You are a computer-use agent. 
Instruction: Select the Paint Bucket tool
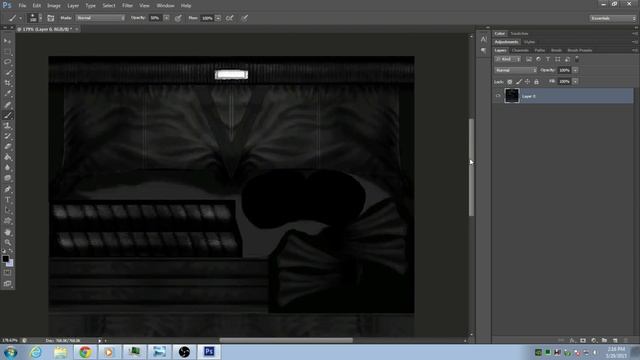point(7,158)
